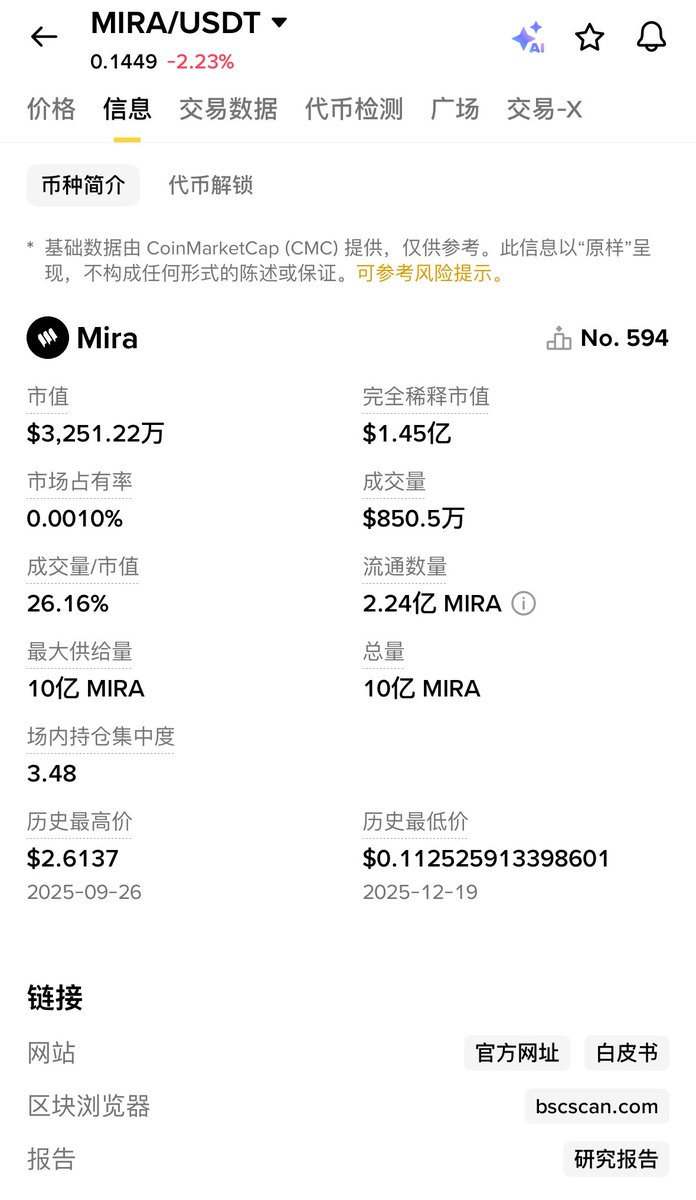The width and height of the screenshot is (696, 1200).
Task: Tap the back arrow icon
Action: pos(44,38)
